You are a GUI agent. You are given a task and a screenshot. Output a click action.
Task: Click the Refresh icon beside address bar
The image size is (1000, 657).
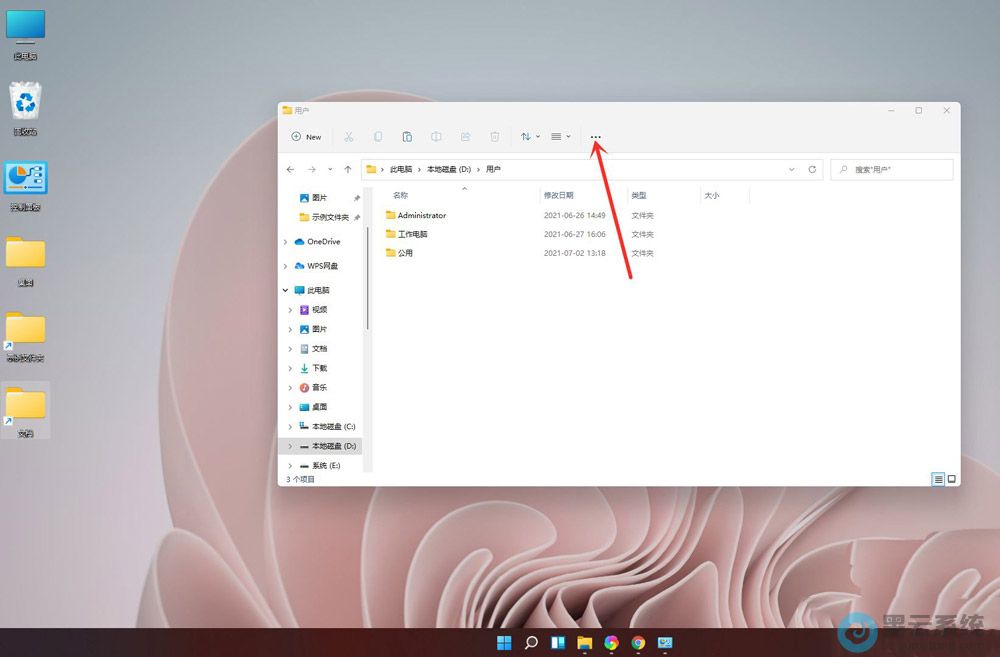812,170
